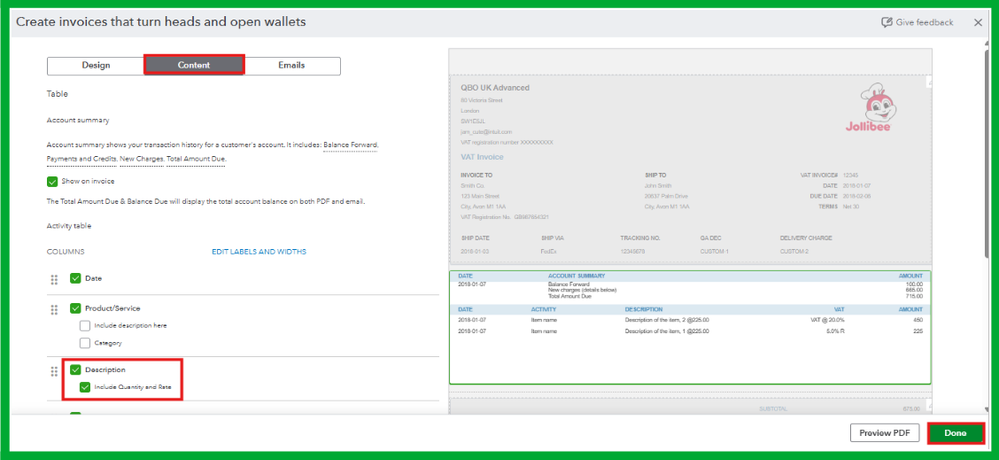Click the Total Amount Due term
Screen dimensions: 999x460
pos(196,159)
